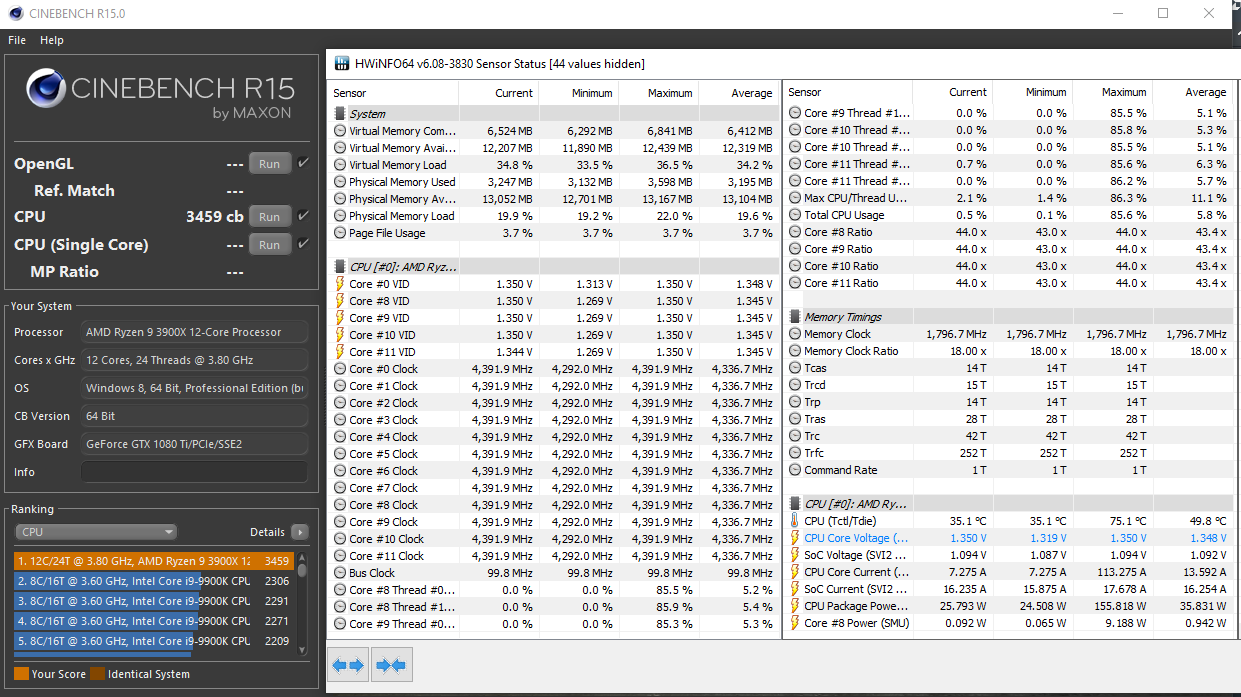
Task: Click the SoC Voltage lightning icon
Action: point(795,555)
